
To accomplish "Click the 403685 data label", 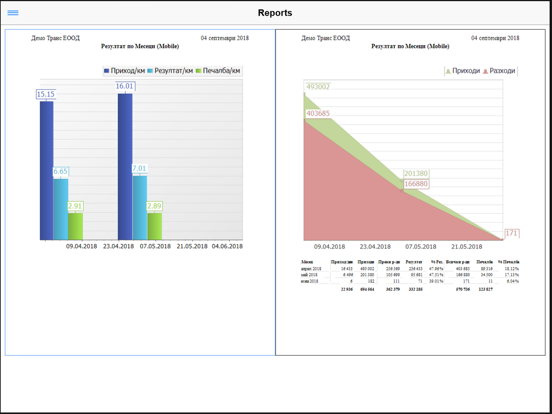I will [x=318, y=113].
